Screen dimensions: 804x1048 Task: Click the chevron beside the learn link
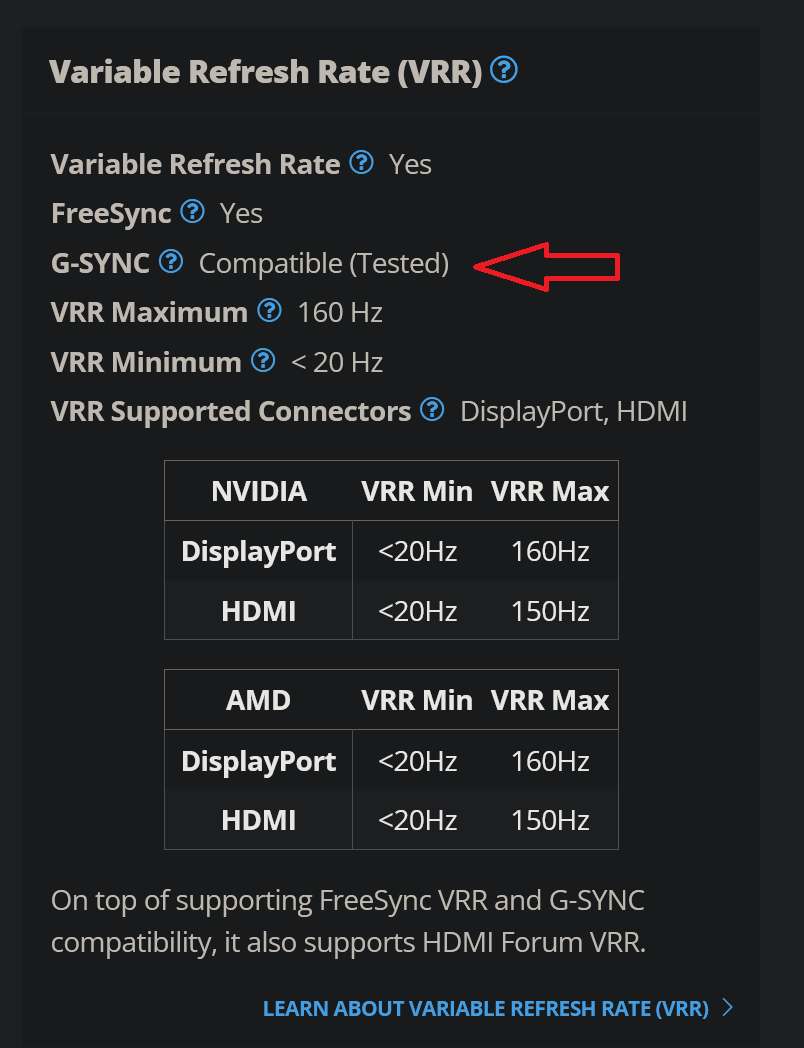coord(728,1008)
